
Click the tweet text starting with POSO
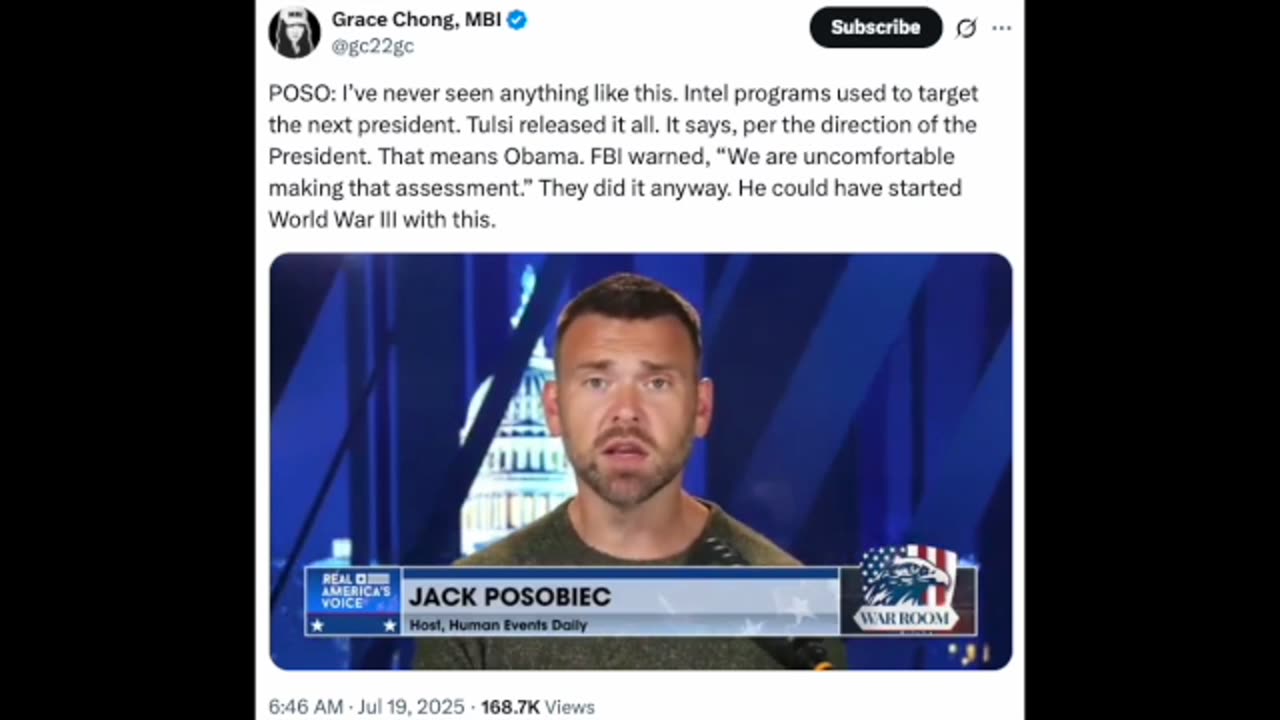623,156
